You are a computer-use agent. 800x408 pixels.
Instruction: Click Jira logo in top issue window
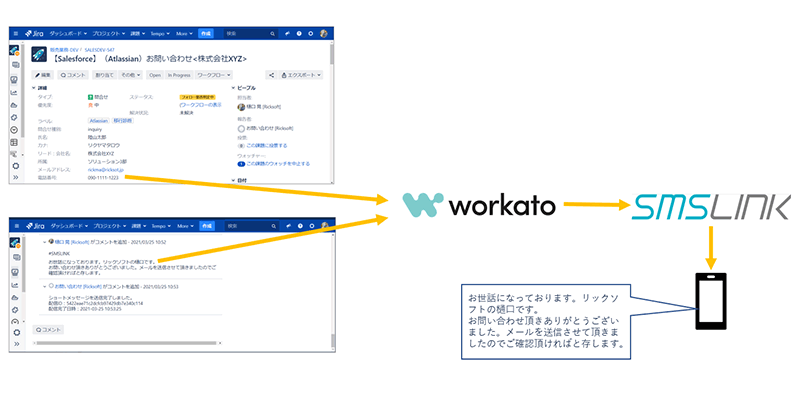click(35, 34)
